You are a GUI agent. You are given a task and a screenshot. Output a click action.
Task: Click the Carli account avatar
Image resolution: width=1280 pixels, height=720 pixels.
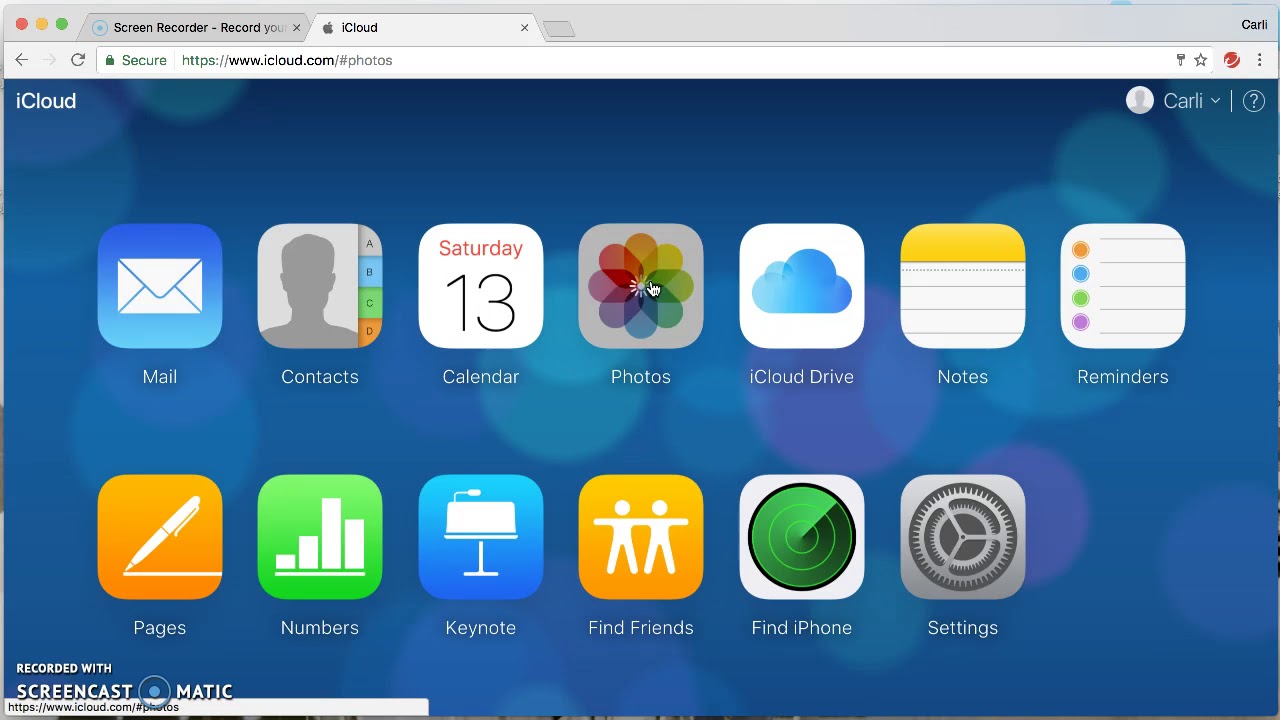pyautogui.click(x=1140, y=100)
